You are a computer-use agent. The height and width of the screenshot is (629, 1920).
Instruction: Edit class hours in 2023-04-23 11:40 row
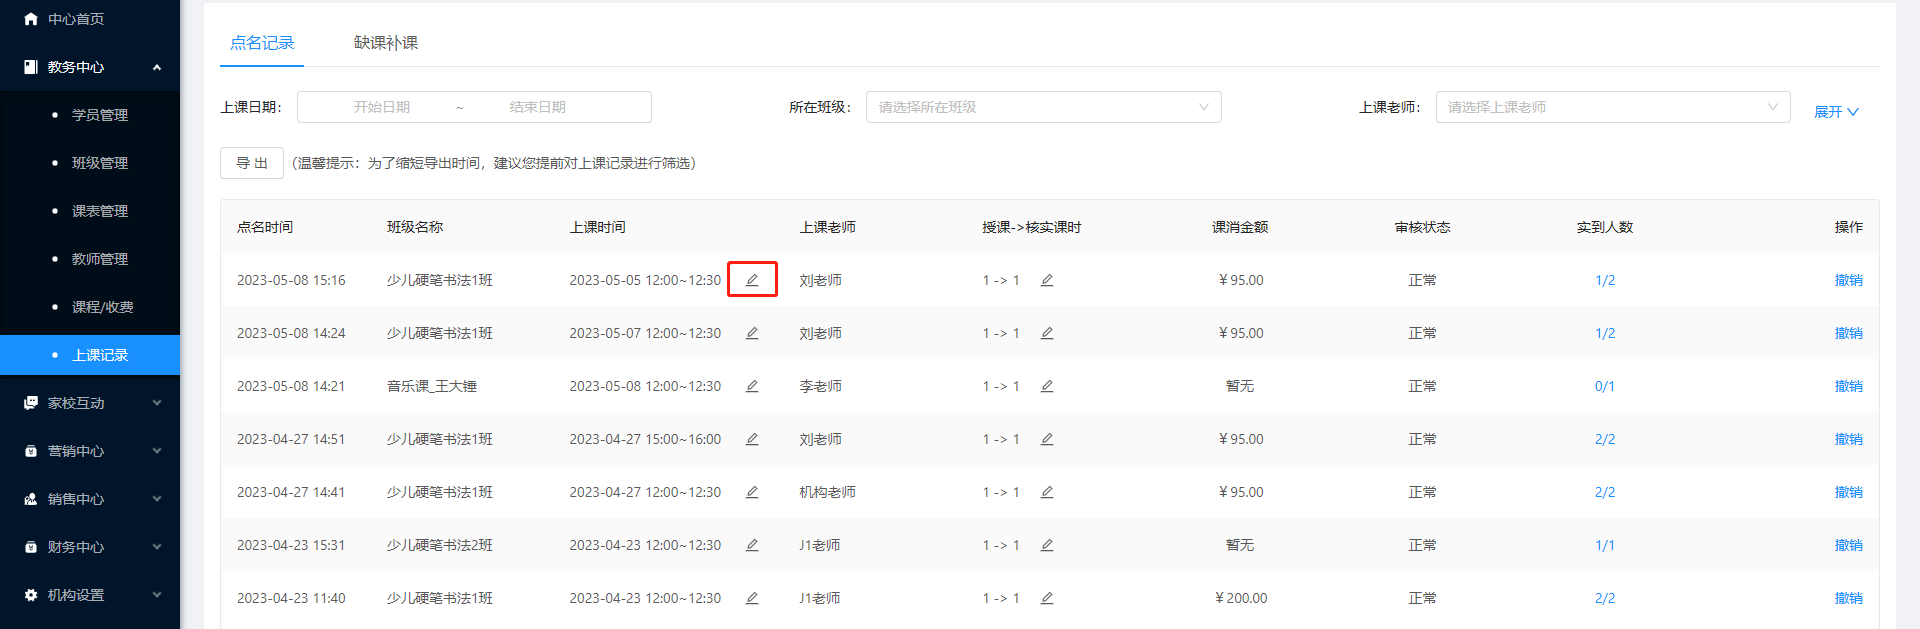[x=1047, y=598]
